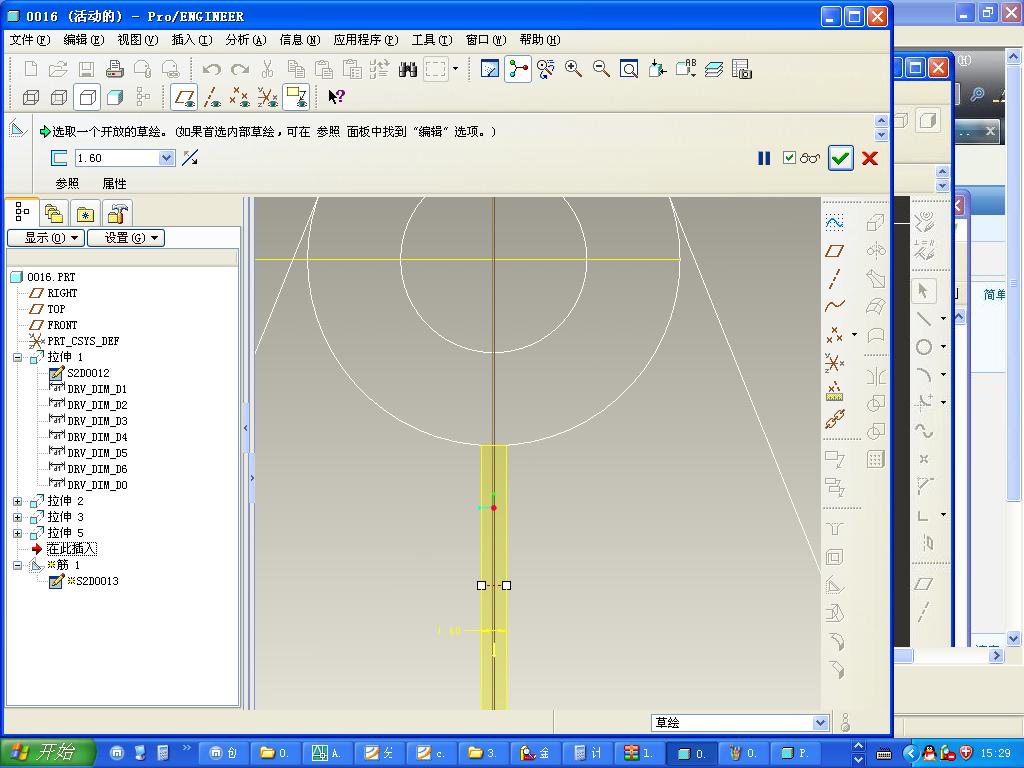Open the 工具(T) menu
Screen dimensions: 1024x768
pyautogui.click(x=432, y=40)
